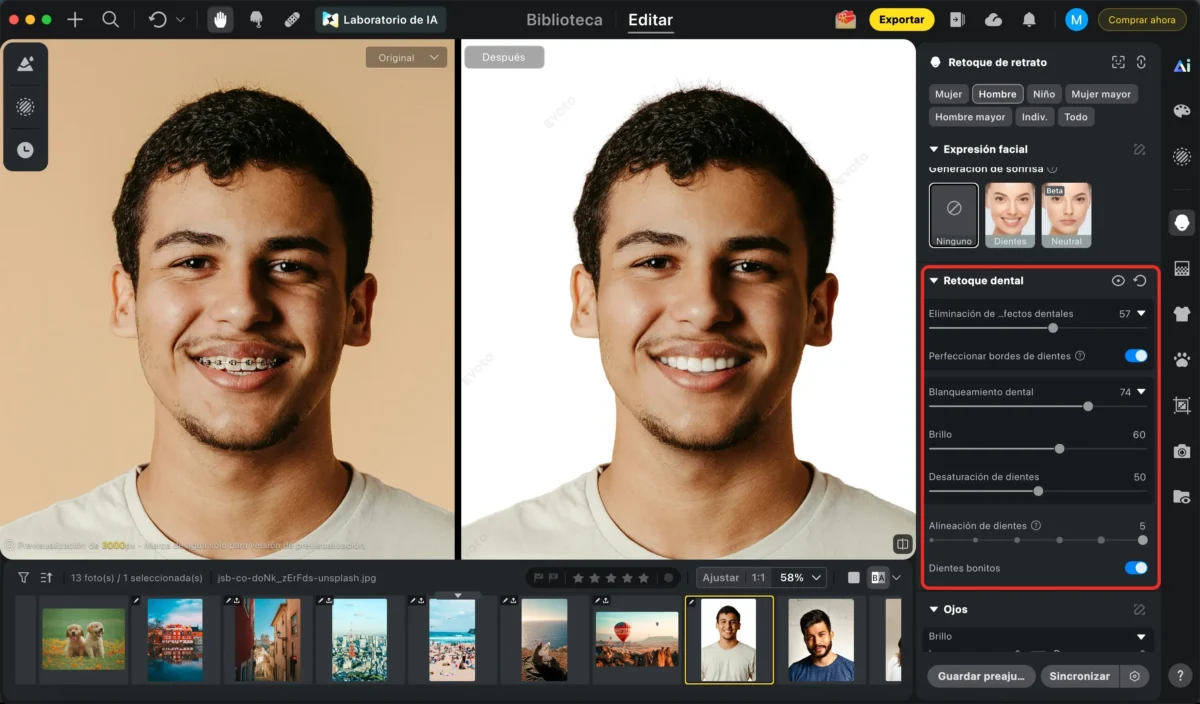The image size is (1200, 704).
Task: Reset the Retoque dental section
Action: pyautogui.click(x=1140, y=281)
